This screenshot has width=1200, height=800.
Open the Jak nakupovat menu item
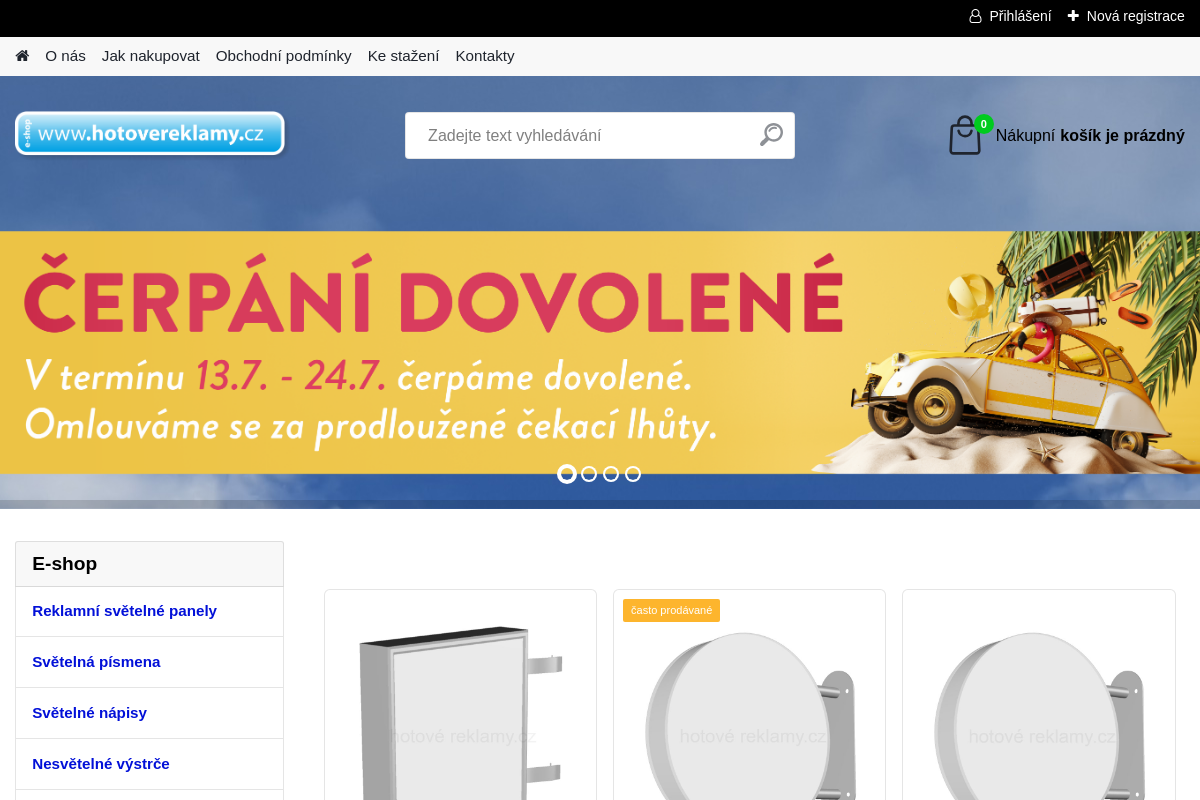coord(151,56)
